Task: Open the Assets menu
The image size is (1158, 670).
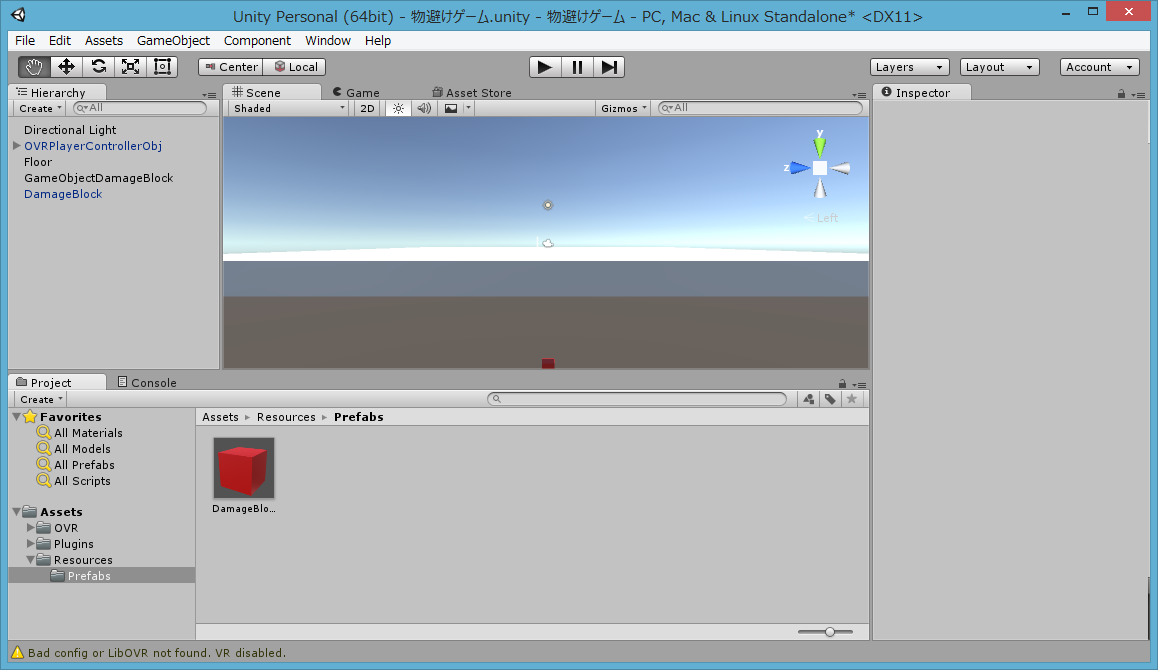Action: (x=103, y=41)
